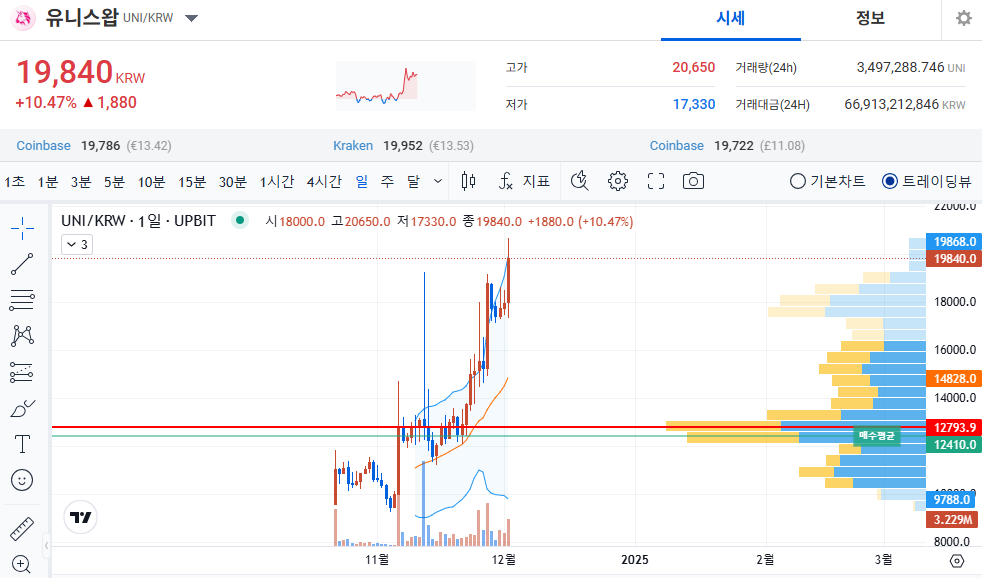Click the green 12410.0 price label
The height and width of the screenshot is (578, 982).
[954, 445]
